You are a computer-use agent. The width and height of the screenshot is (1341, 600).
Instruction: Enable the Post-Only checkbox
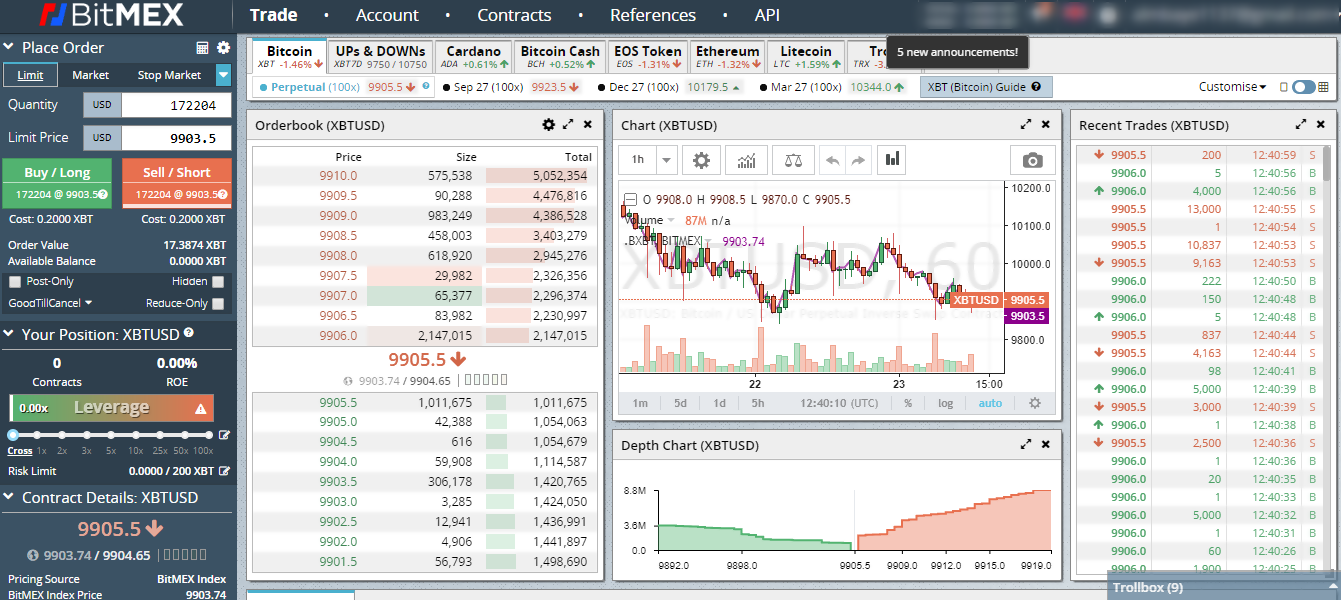click(14, 282)
